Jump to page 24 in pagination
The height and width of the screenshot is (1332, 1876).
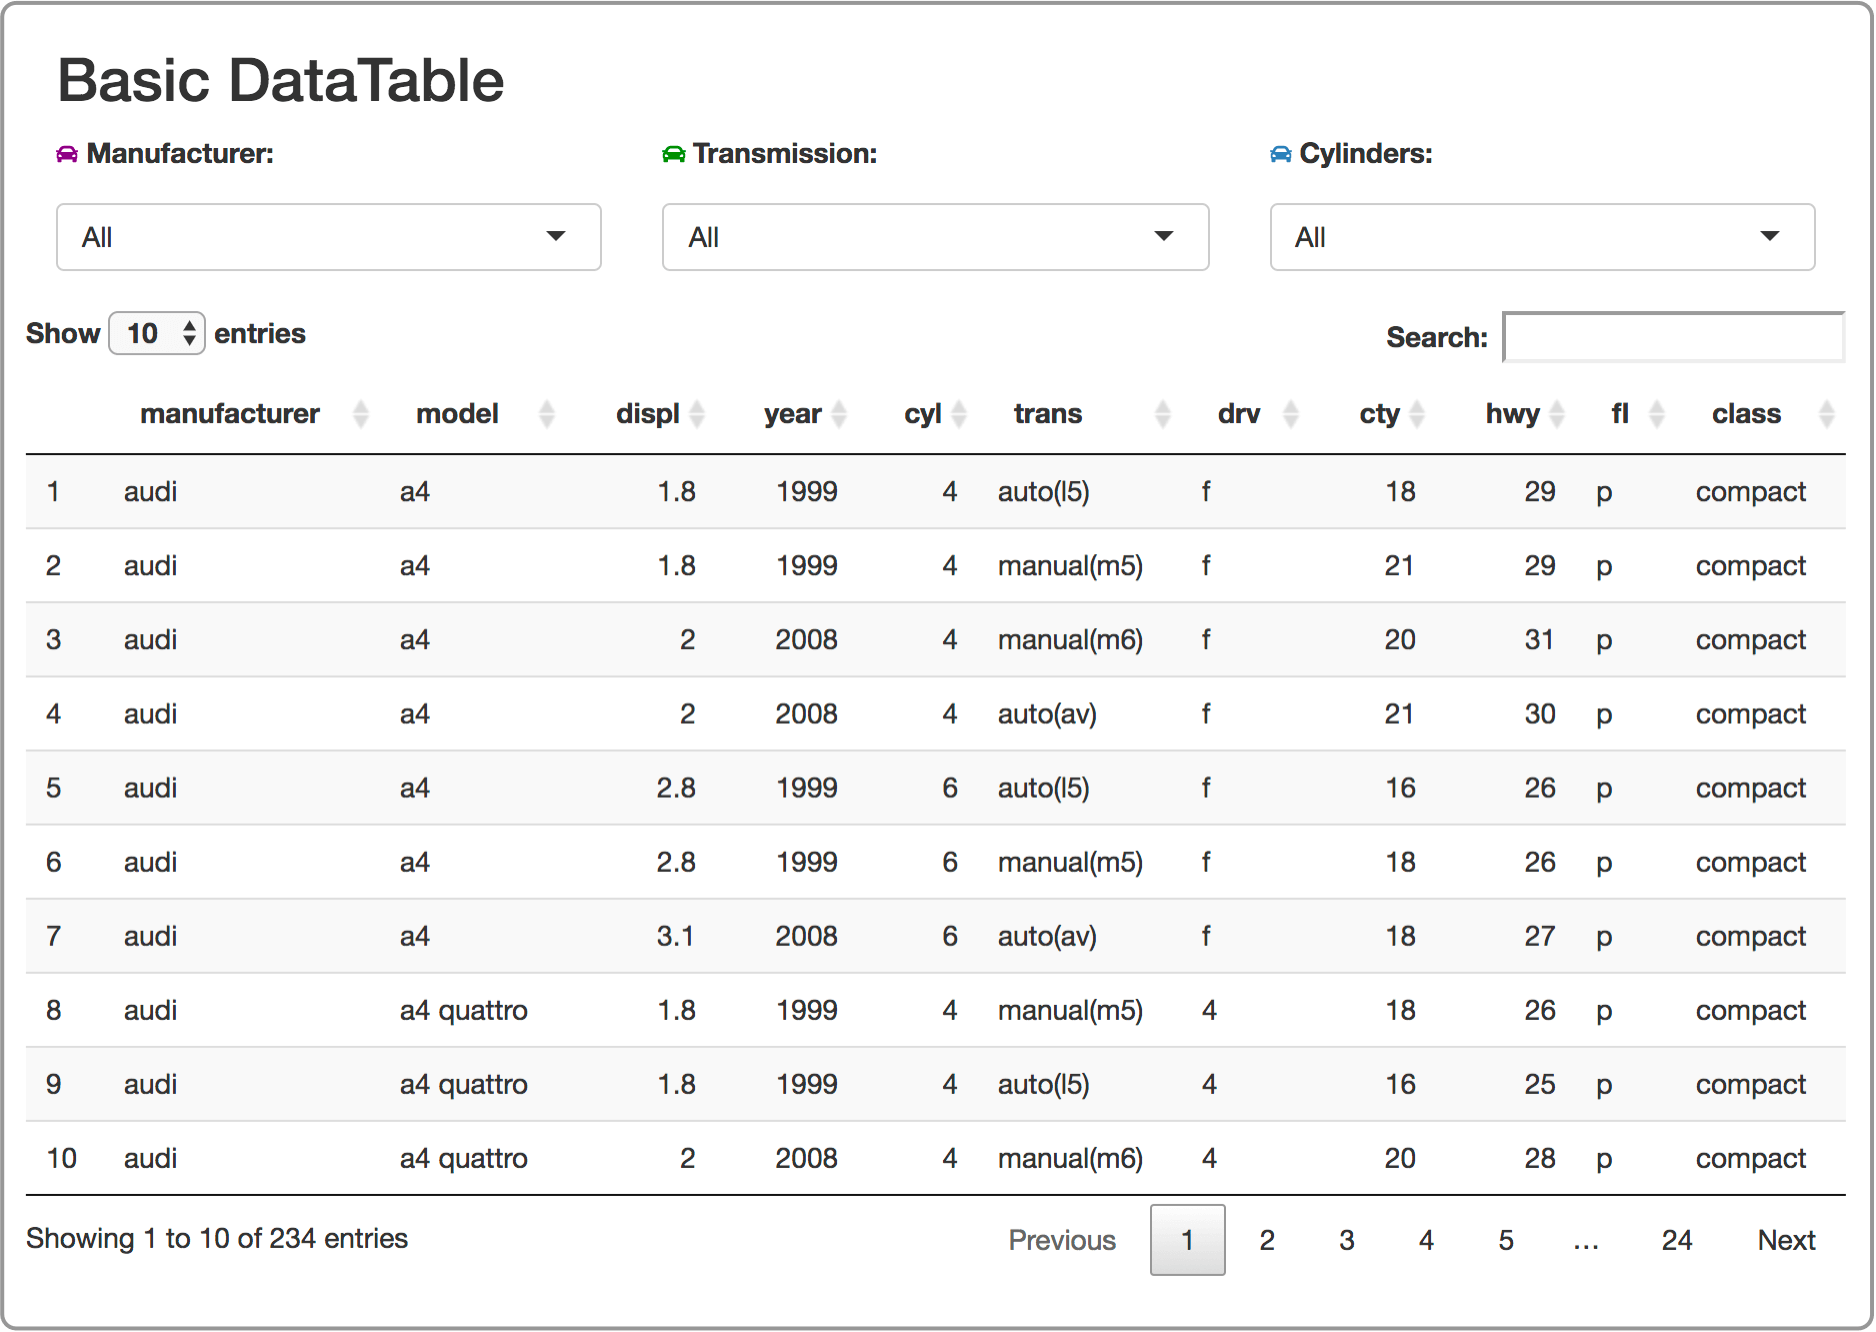1676,1240
